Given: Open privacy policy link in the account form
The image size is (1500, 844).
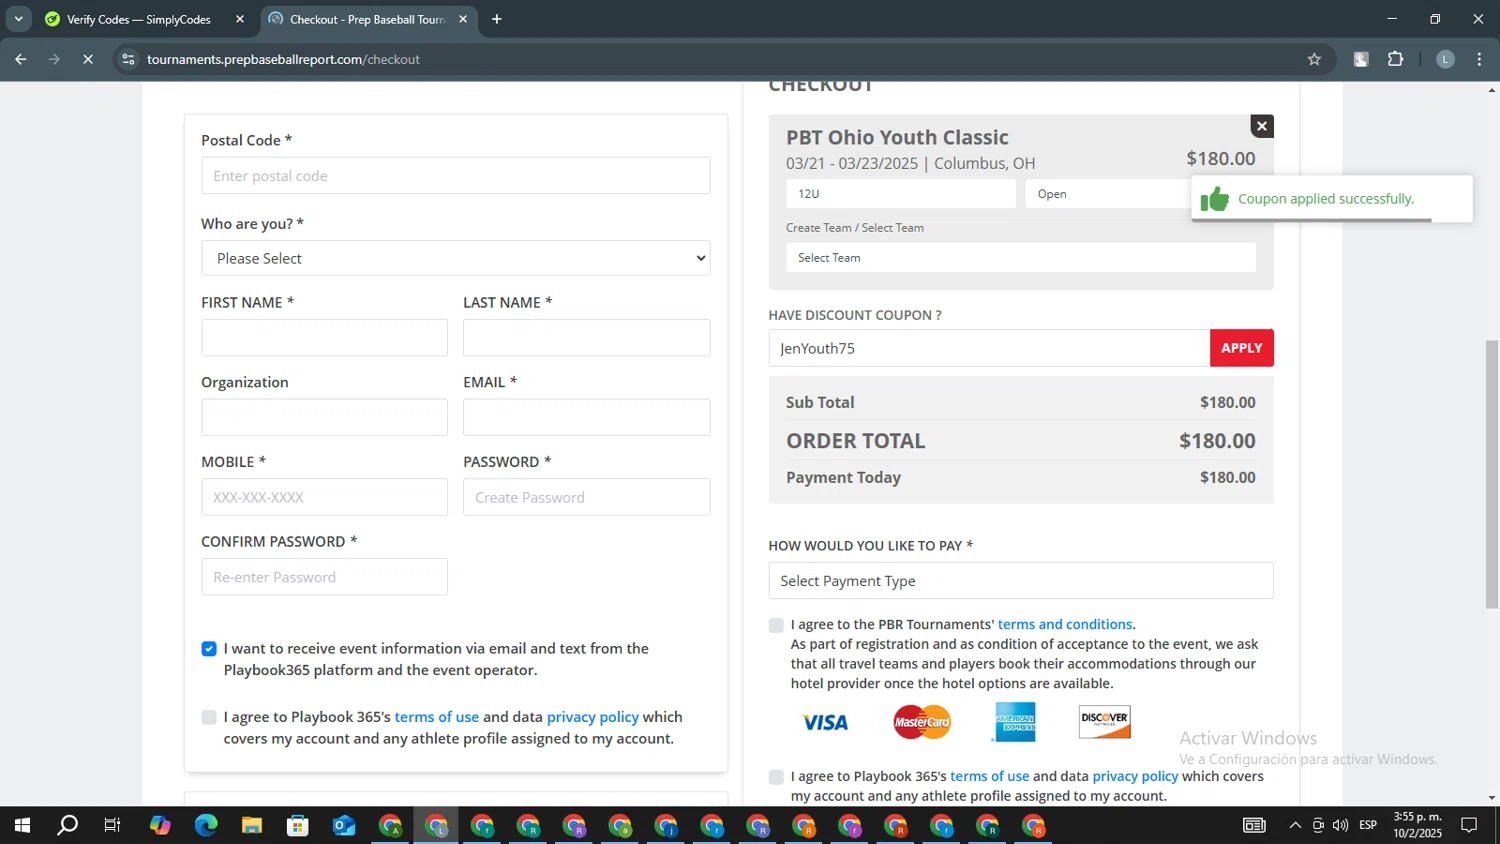Looking at the screenshot, I should click(593, 717).
